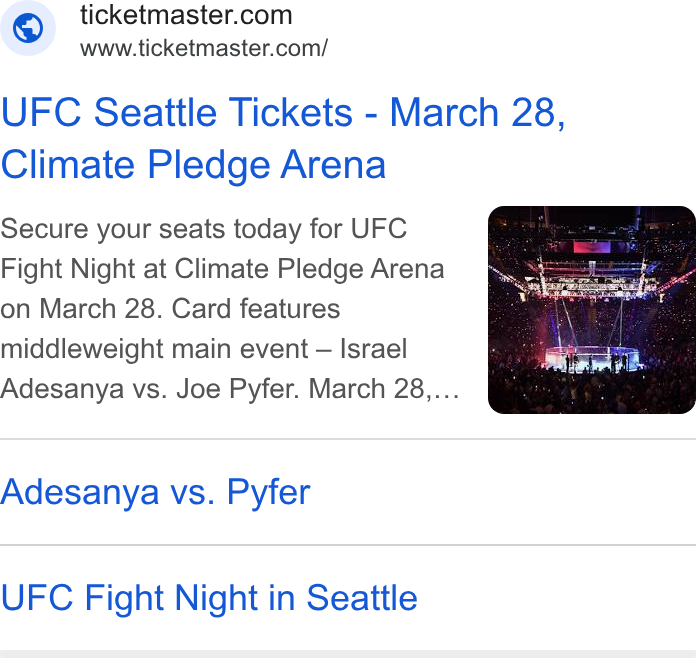Open the UFC Fight Night in Seattle sitelink
Image resolution: width=696 pixels, height=658 pixels.
[209, 598]
